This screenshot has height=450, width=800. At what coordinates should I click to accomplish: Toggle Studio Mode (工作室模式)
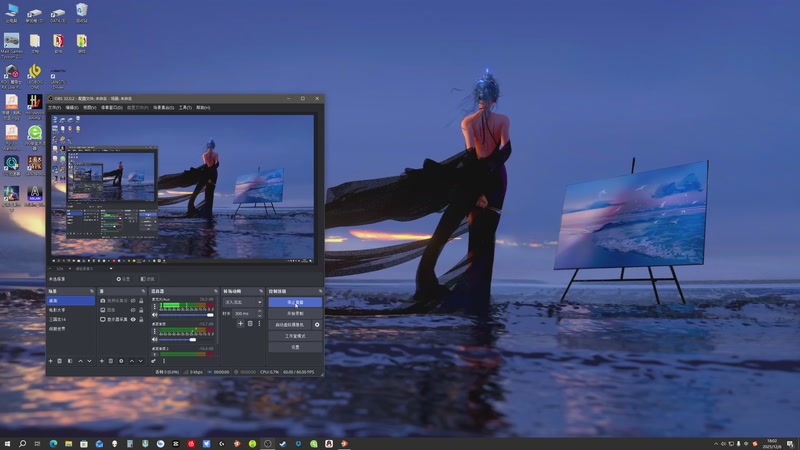click(295, 336)
